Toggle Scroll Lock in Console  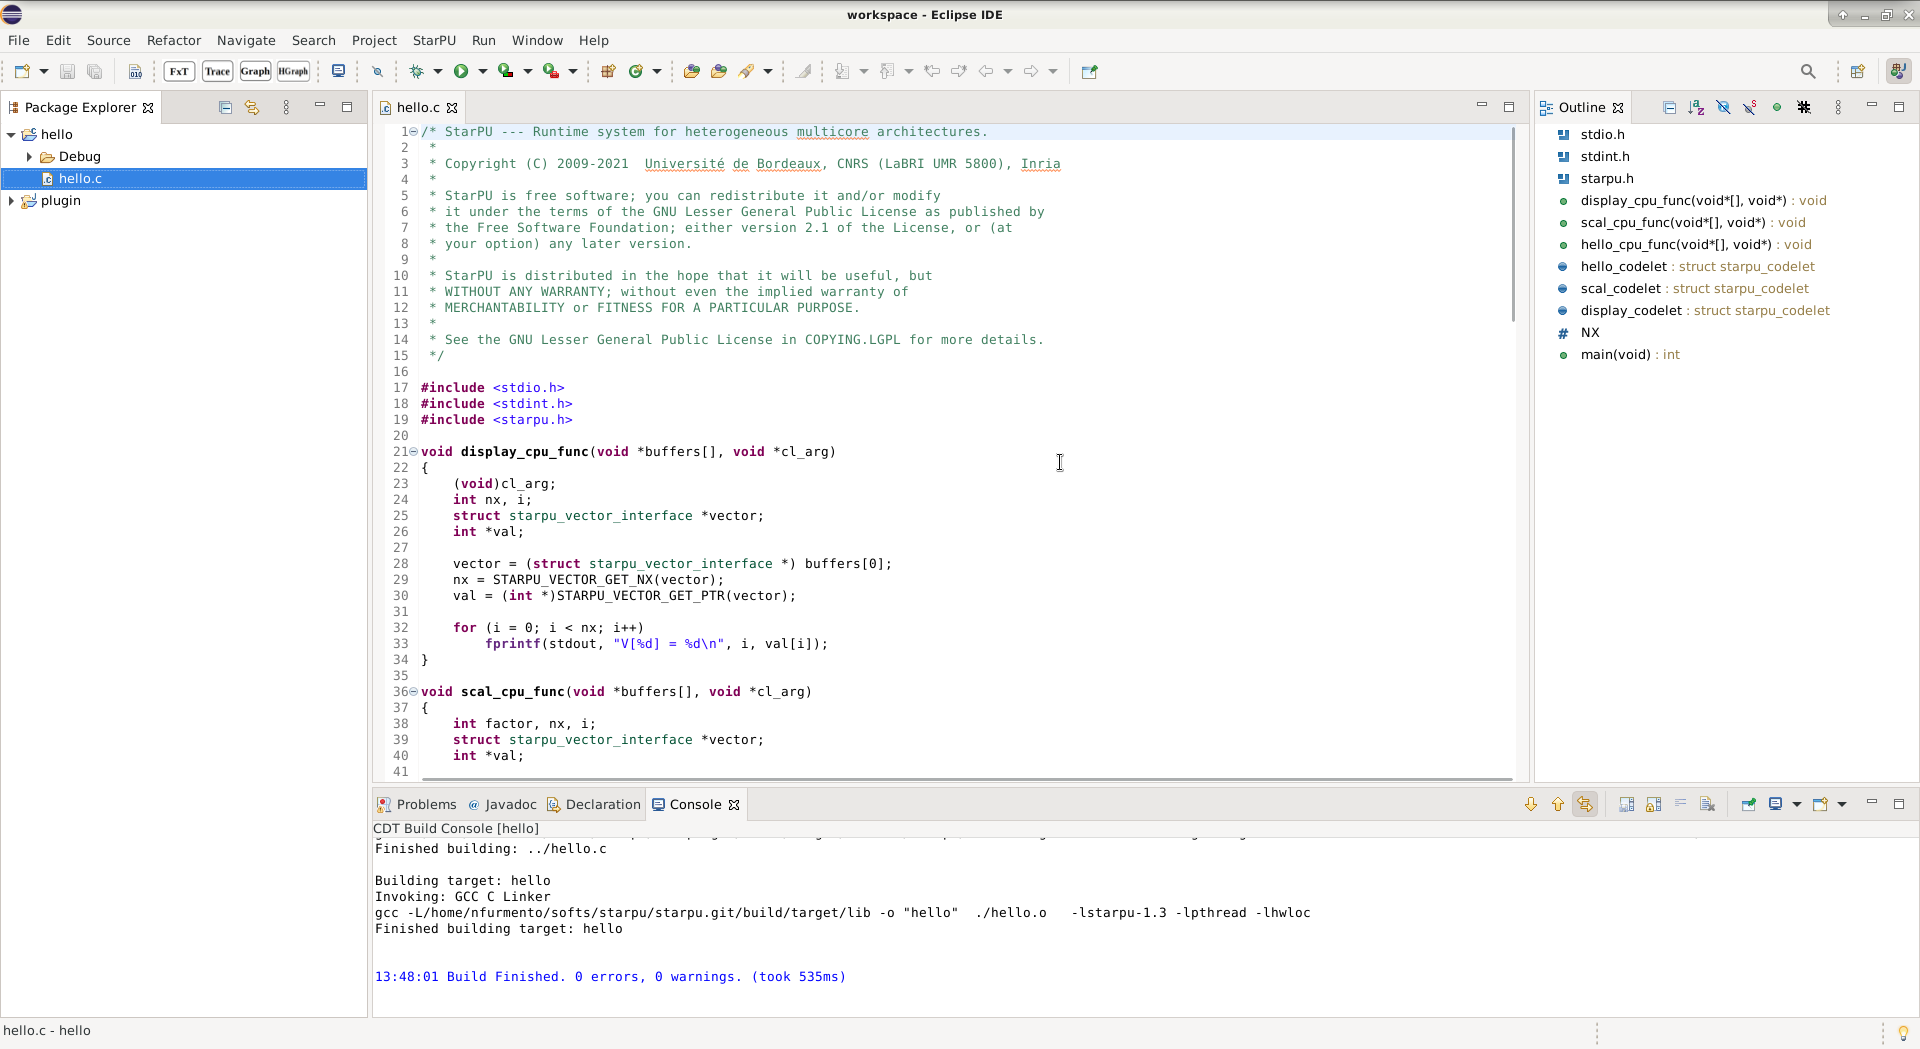[x=1653, y=804]
